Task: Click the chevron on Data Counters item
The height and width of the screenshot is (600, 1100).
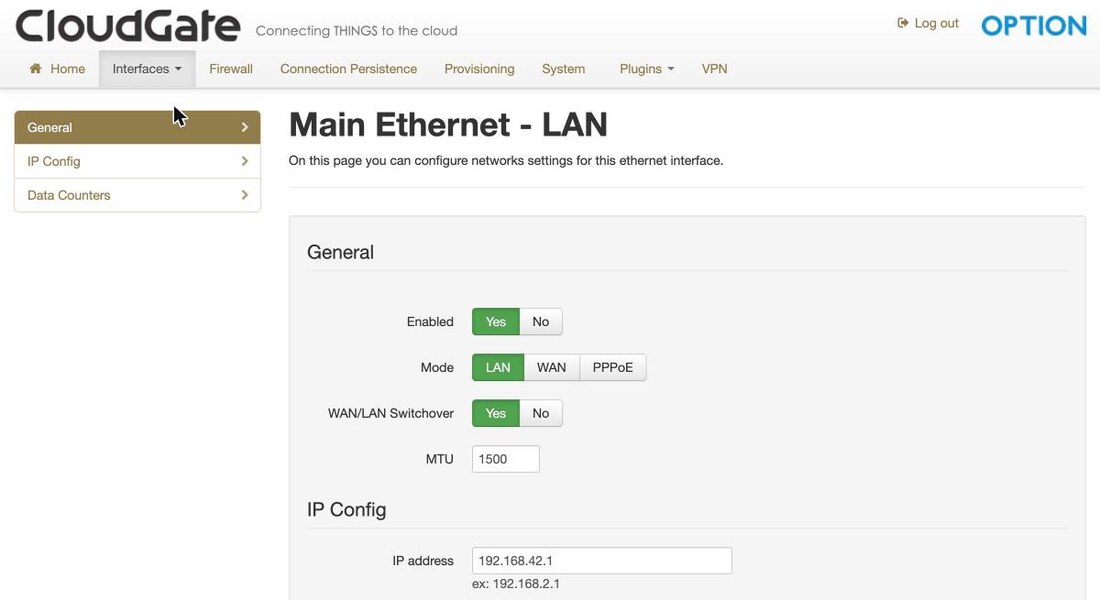Action: pyautogui.click(x=244, y=194)
